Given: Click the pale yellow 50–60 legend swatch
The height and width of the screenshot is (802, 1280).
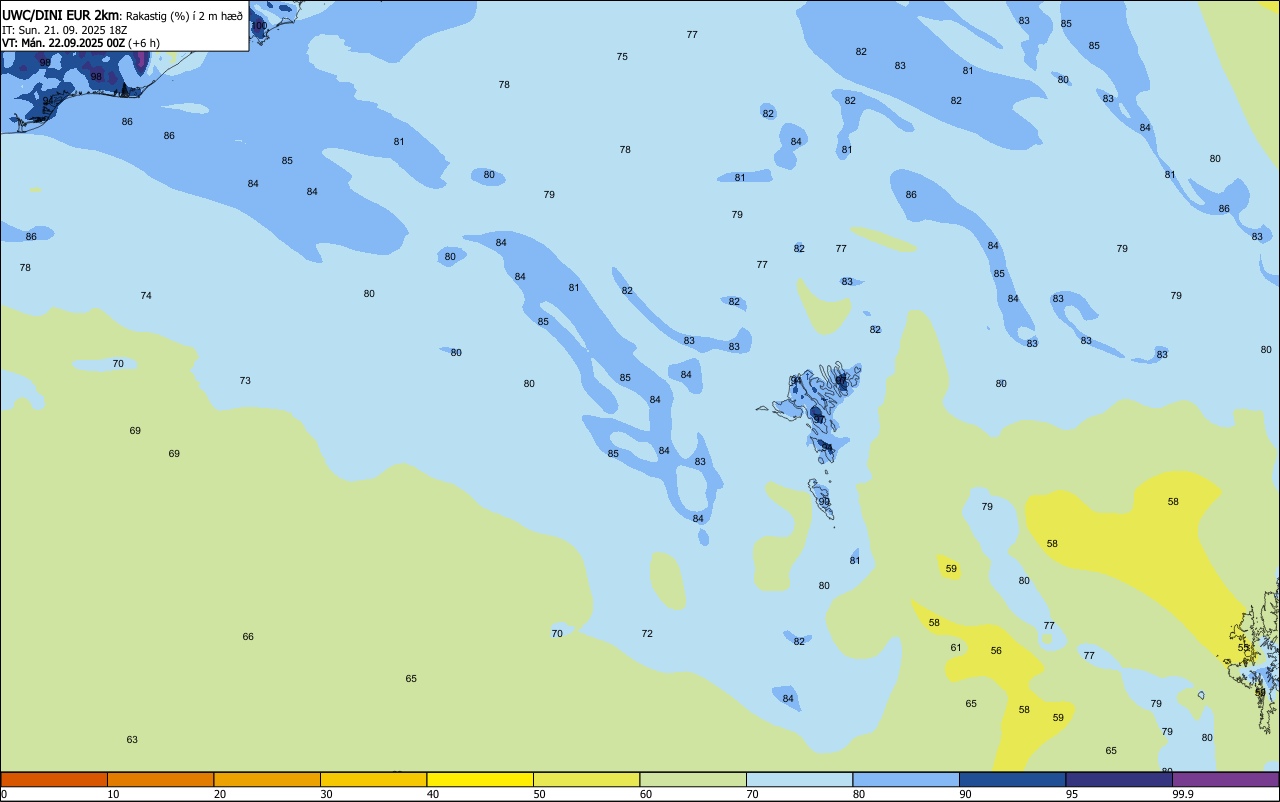Looking at the screenshot, I should pos(586,779).
